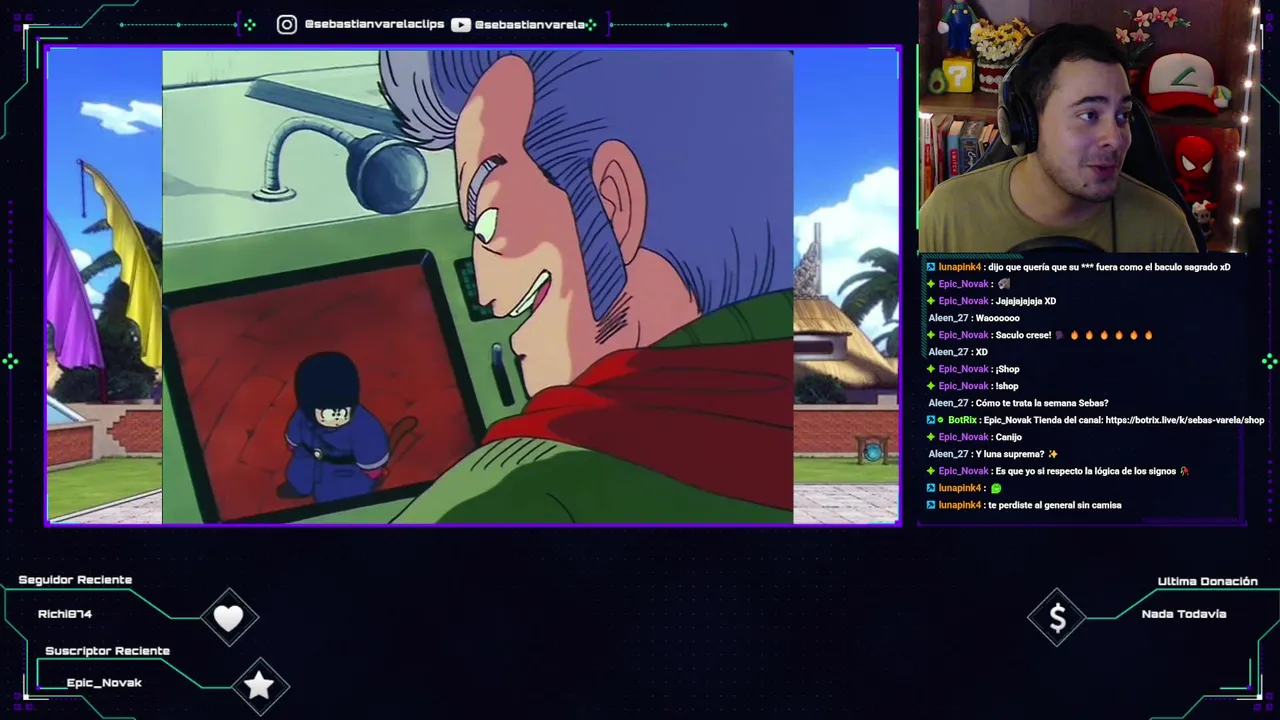Viewport: 1280px width, 720px height.
Task: Click the "Suscriptor Reciente" label
Action: coord(107,651)
